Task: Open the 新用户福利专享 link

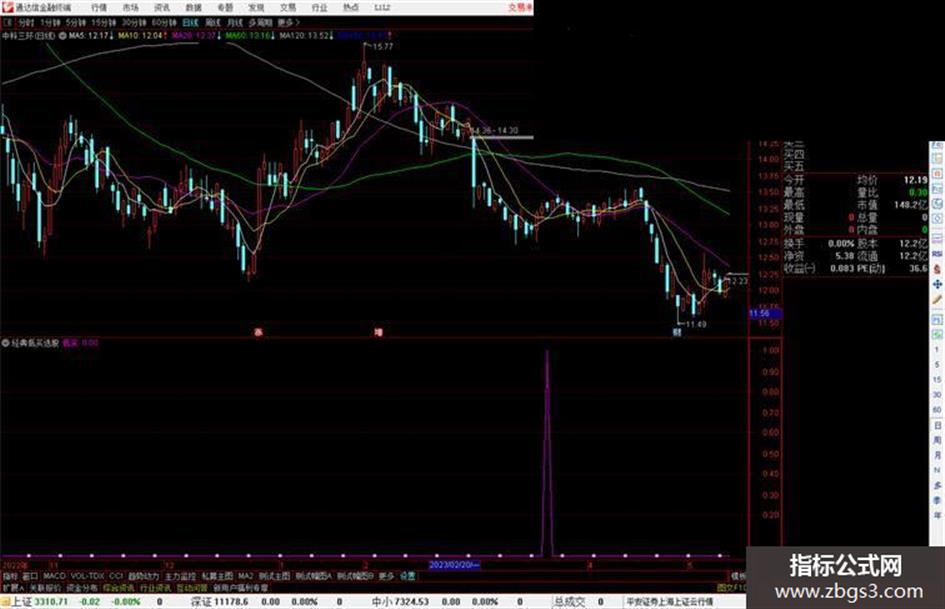Action: coord(240,587)
